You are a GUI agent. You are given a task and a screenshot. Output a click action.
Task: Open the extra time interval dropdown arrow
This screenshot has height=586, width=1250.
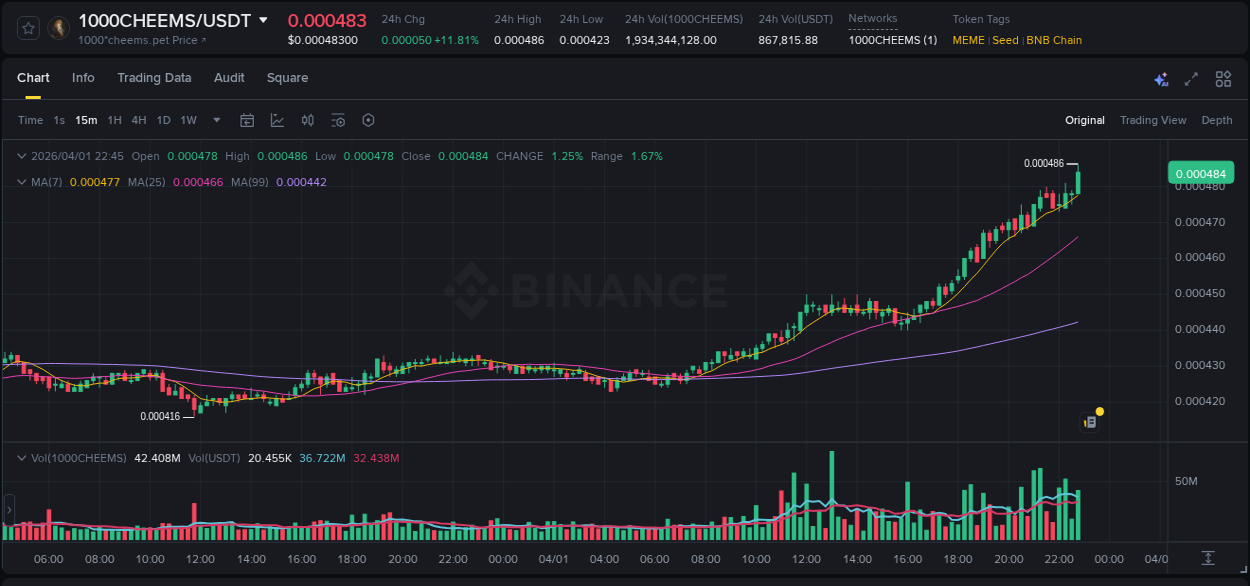(215, 119)
